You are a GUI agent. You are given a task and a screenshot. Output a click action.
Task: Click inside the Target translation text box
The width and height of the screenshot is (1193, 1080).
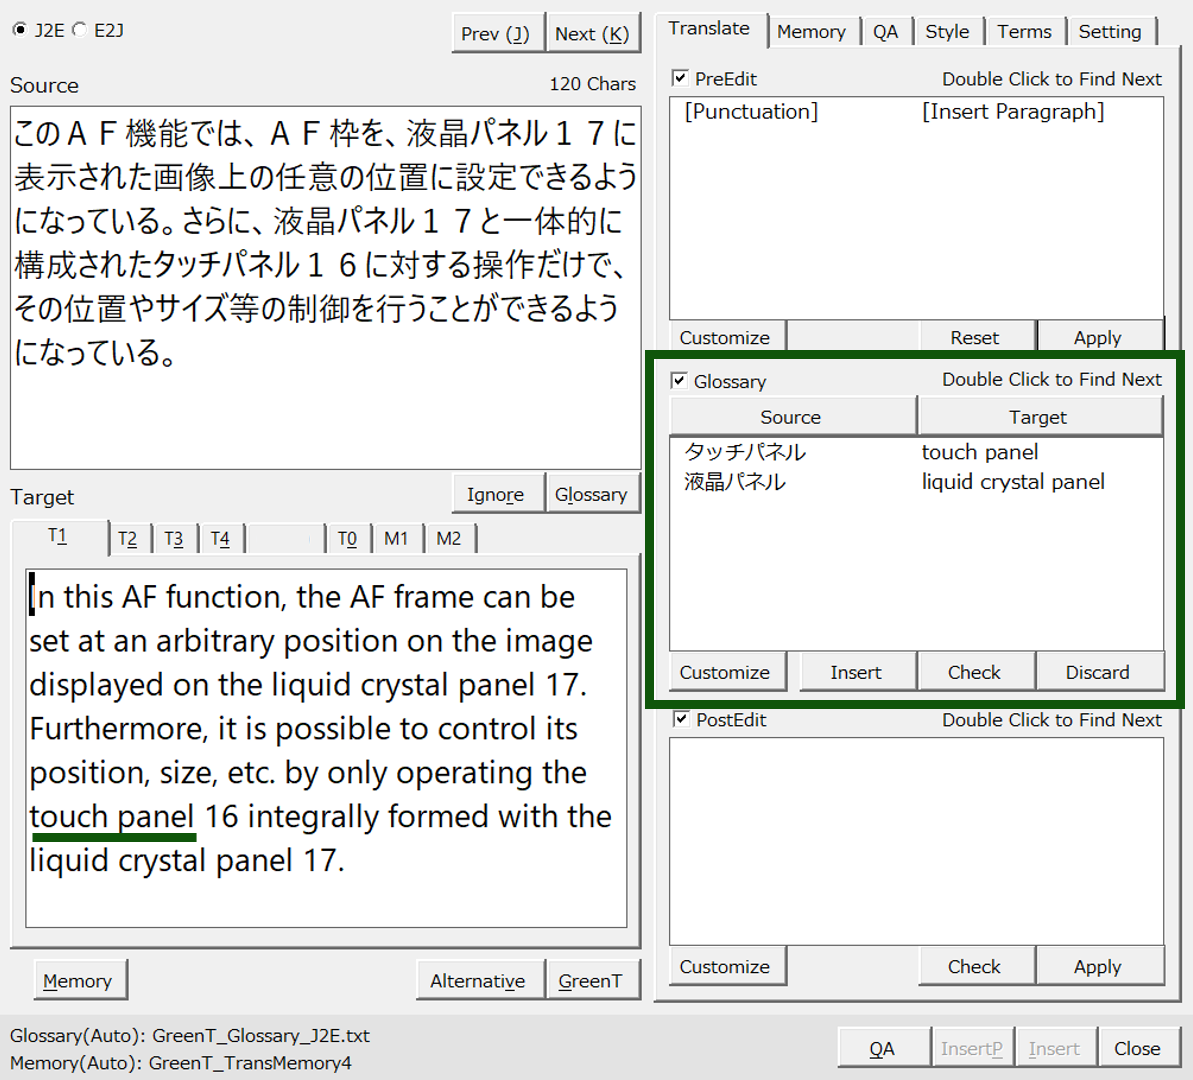(x=326, y=748)
